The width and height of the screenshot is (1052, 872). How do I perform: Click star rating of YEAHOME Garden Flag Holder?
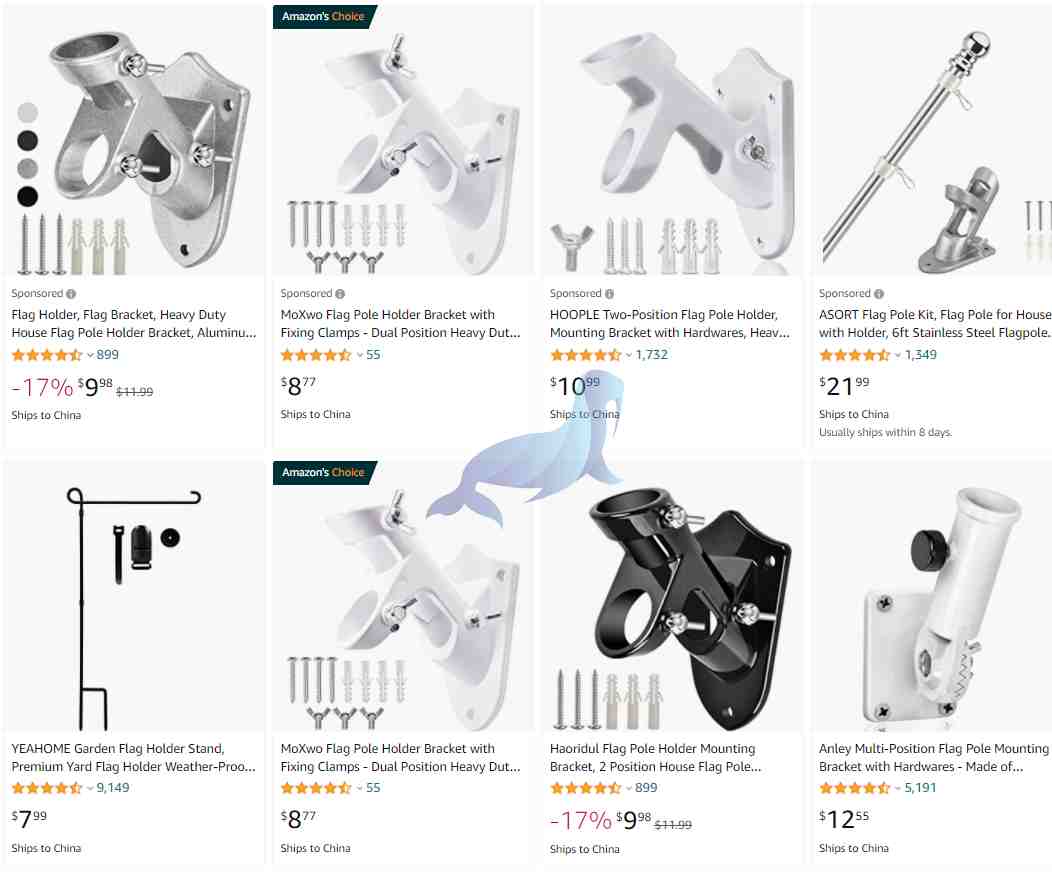coord(46,788)
